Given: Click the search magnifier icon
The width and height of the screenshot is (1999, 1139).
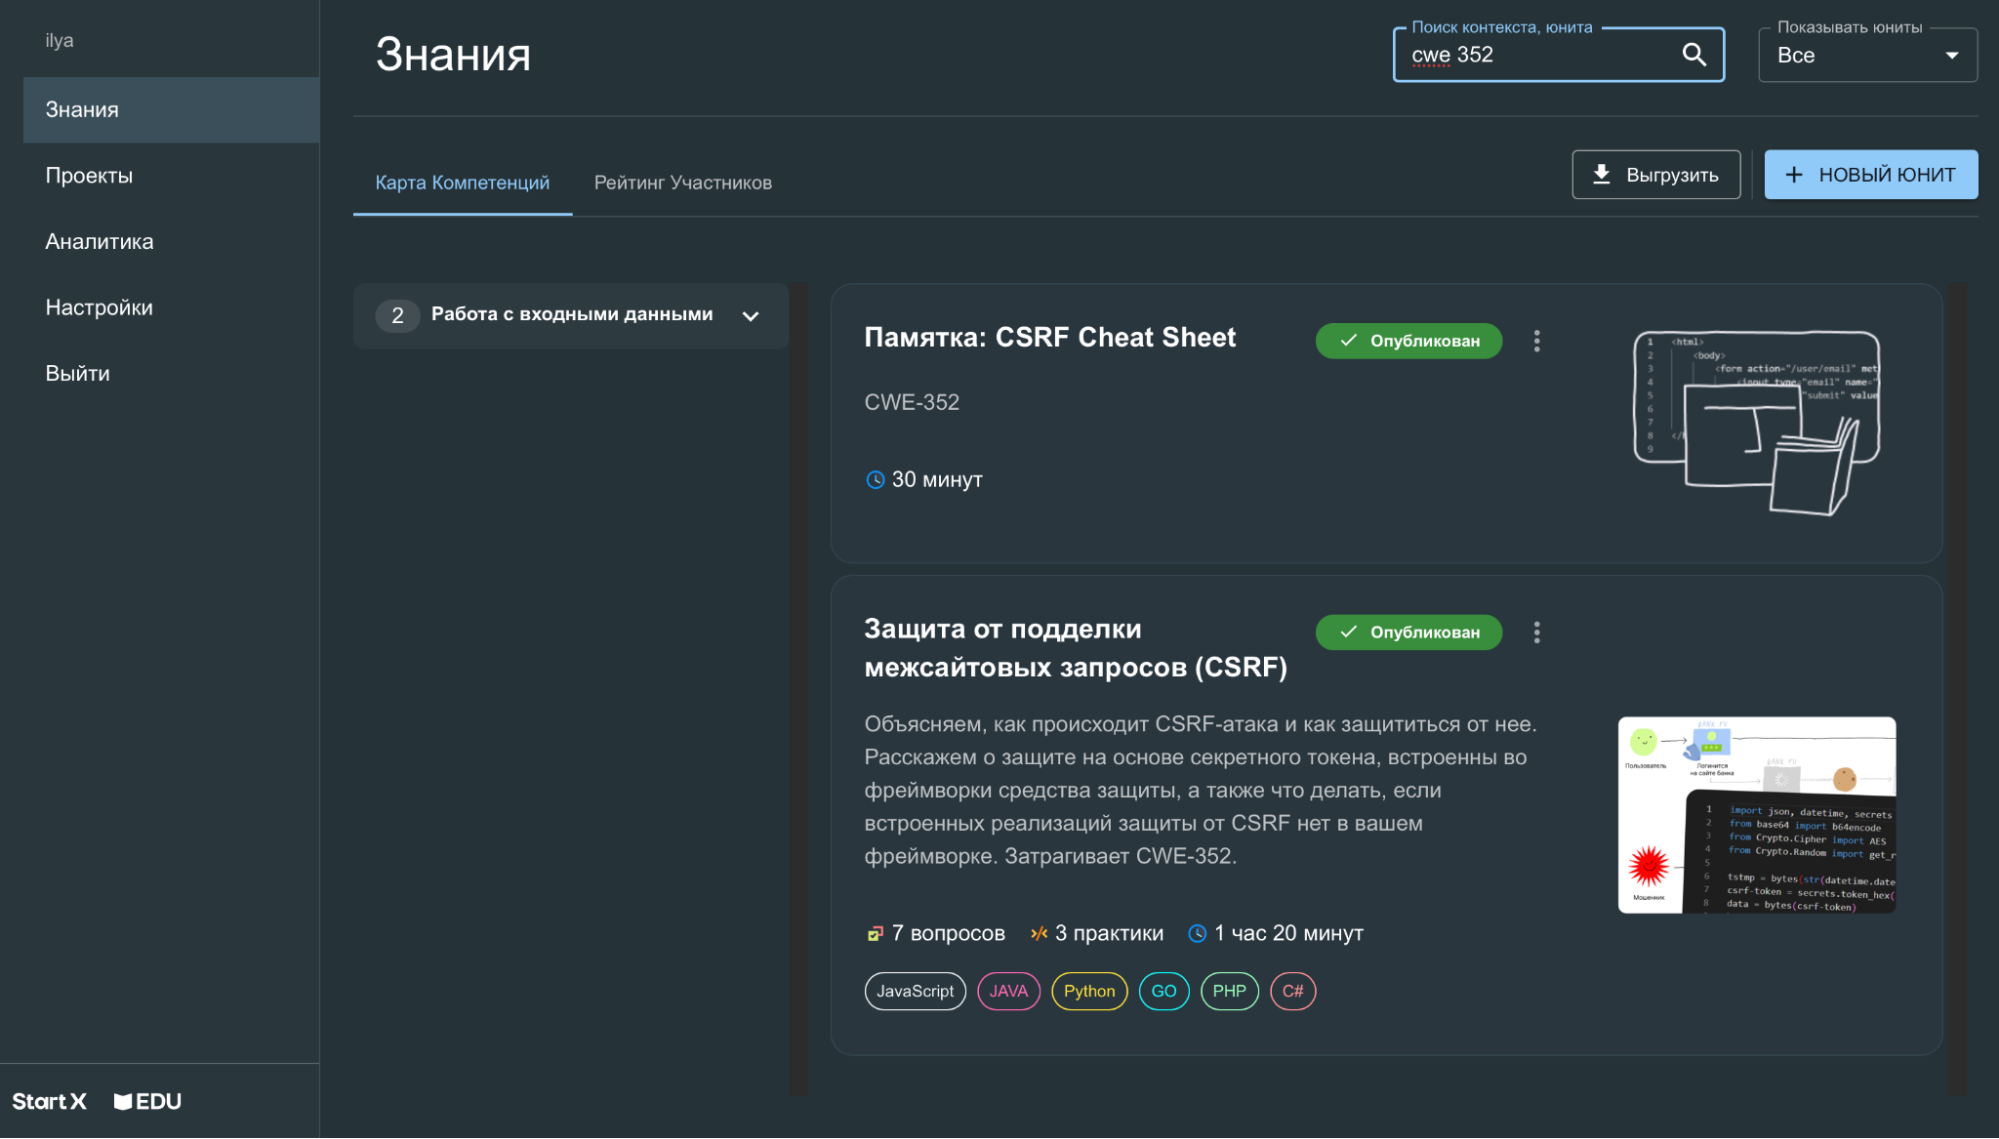Looking at the screenshot, I should click(x=1693, y=55).
